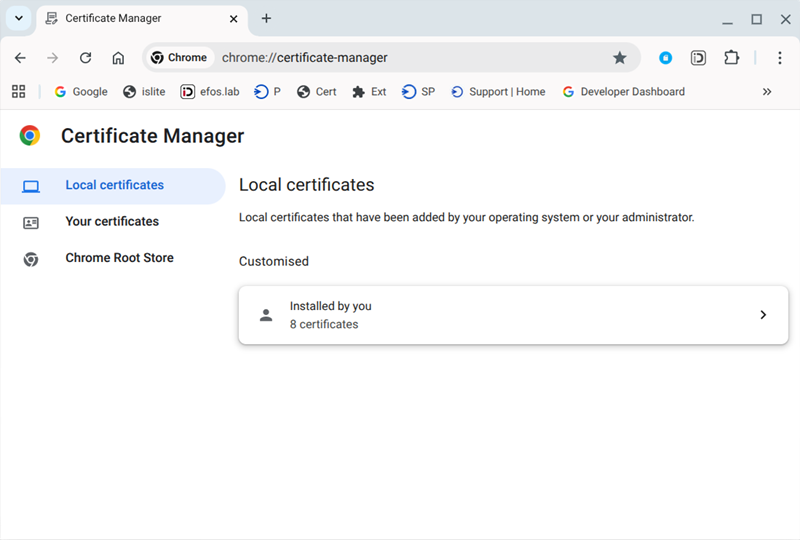This screenshot has width=800, height=540.
Task: Open the Developer Dashboard bookmark
Action: [x=623, y=91]
